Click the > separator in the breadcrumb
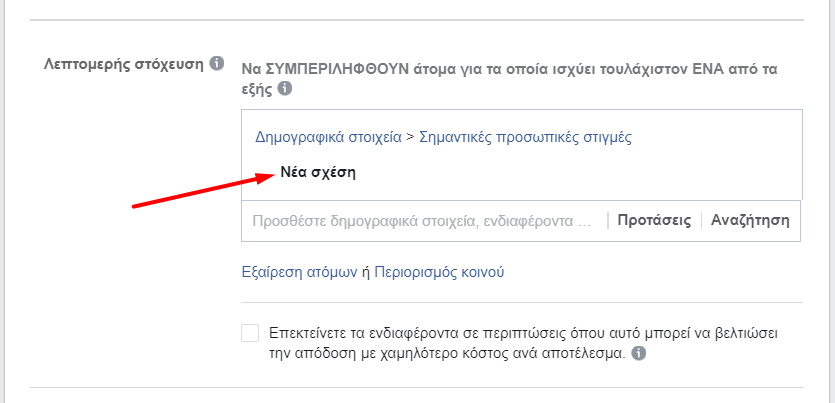Screen dimensions: 835x403 (410, 137)
